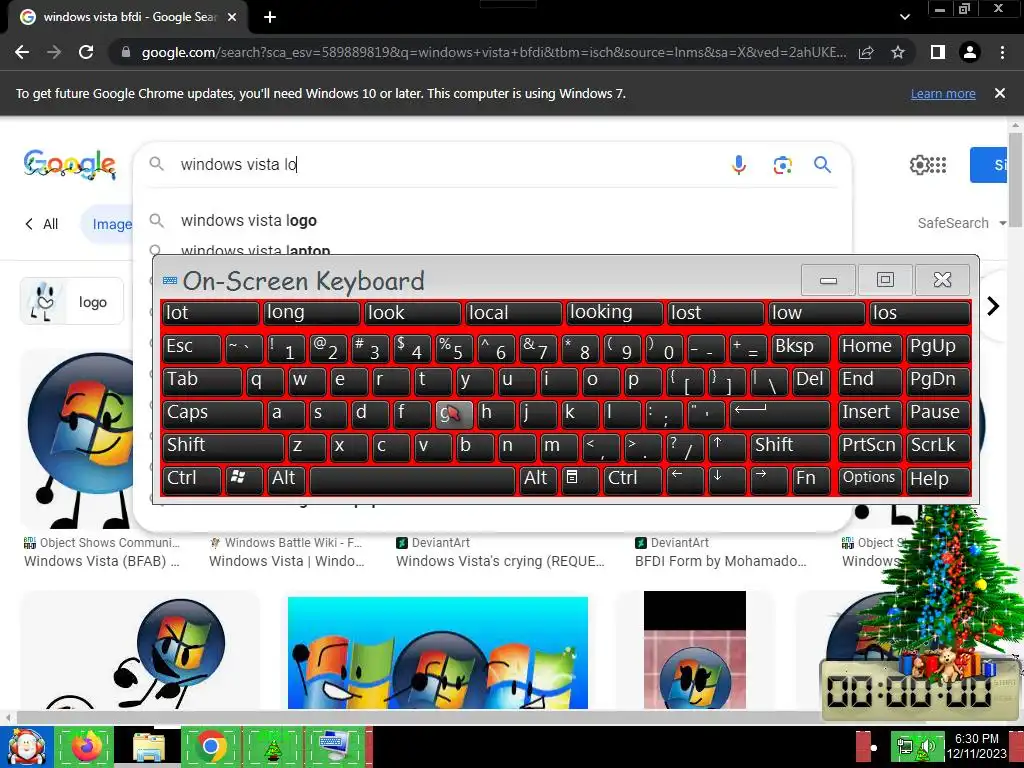Viewport: 1024px width, 768px height.
Task: Choose predicted word 'lost' on keyboard
Action: point(716,313)
